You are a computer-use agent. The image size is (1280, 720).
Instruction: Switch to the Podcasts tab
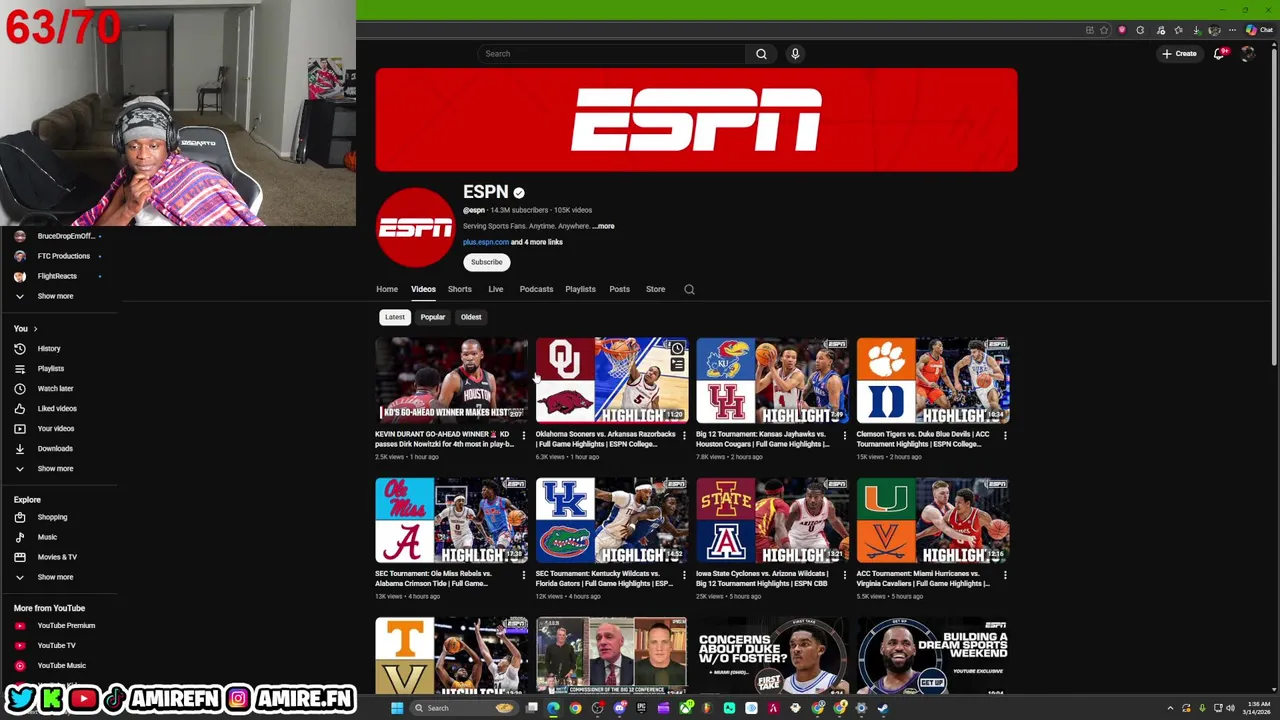[x=536, y=289]
